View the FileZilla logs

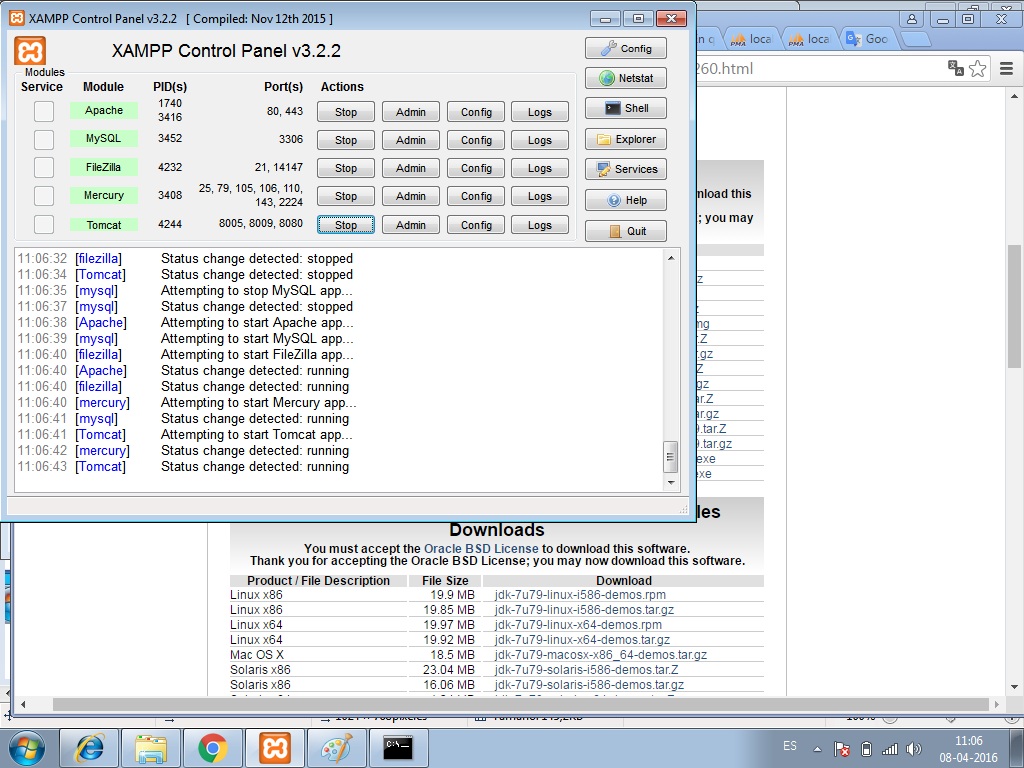coord(540,168)
